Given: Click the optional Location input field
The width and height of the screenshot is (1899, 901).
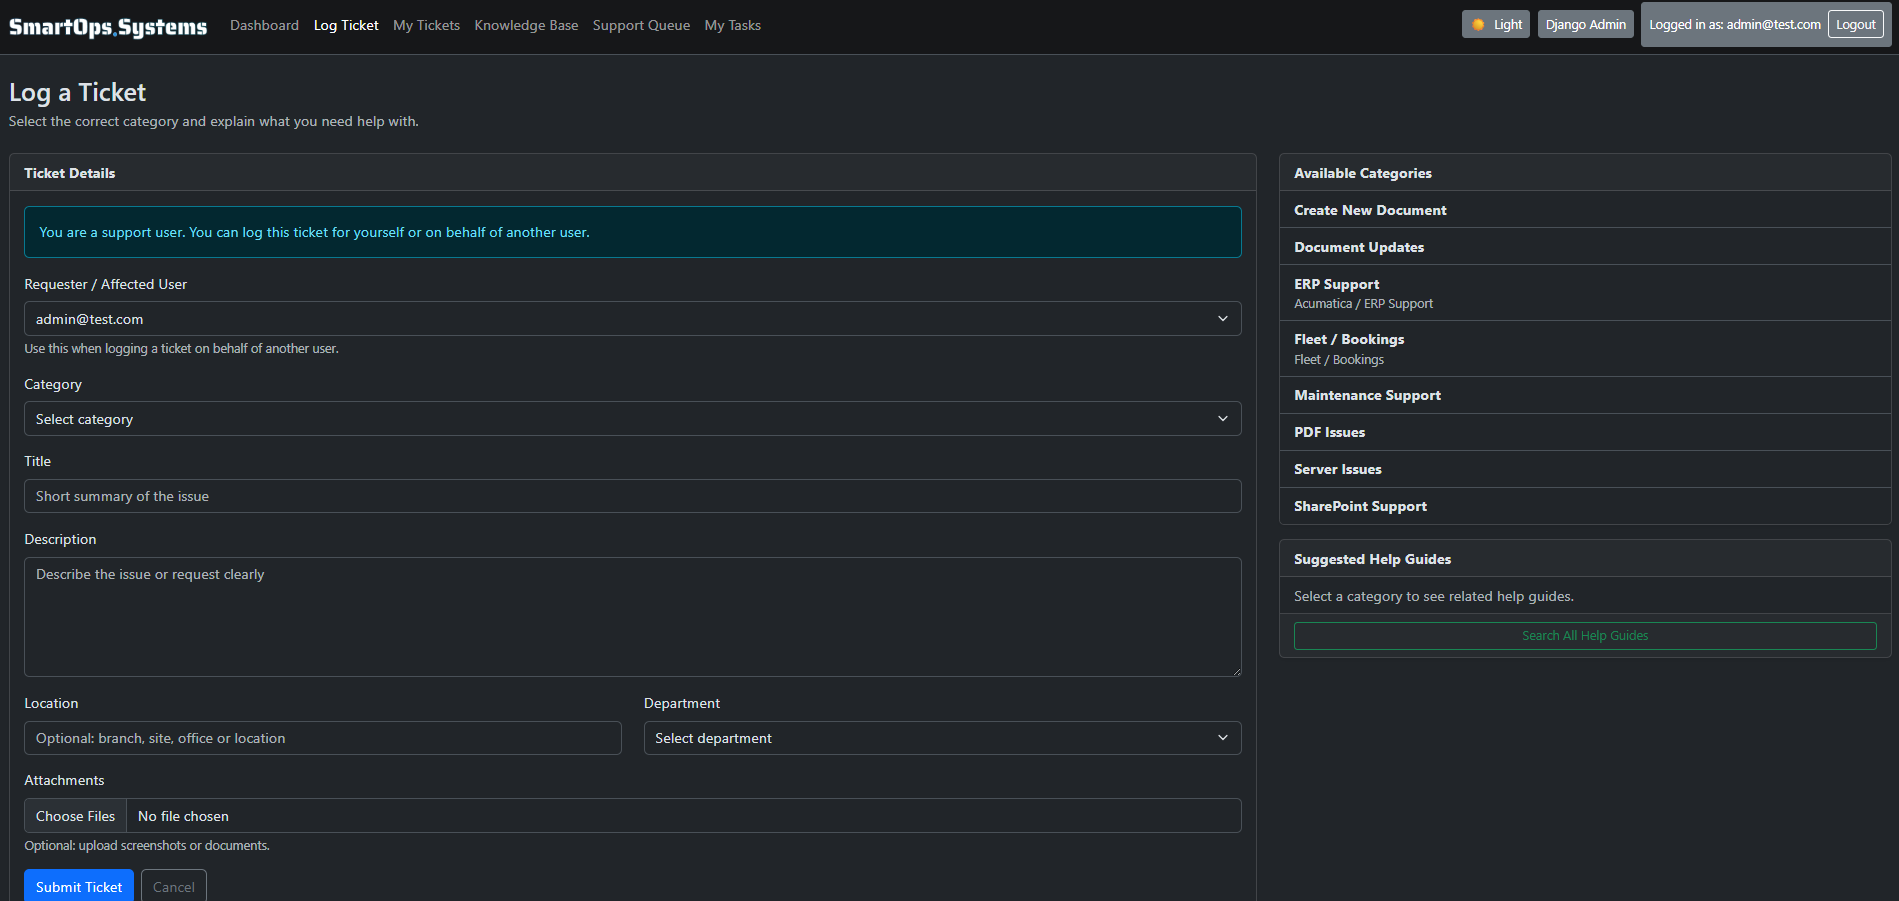Looking at the screenshot, I should pyautogui.click(x=323, y=738).
